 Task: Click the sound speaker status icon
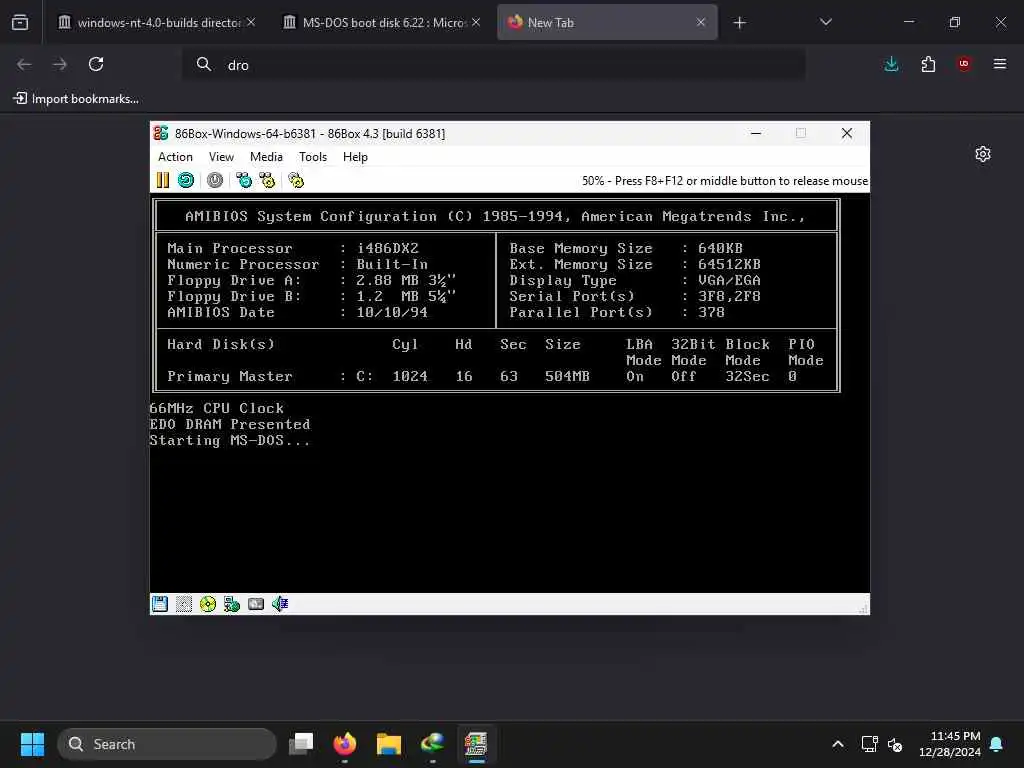click(x=280, y=604)
